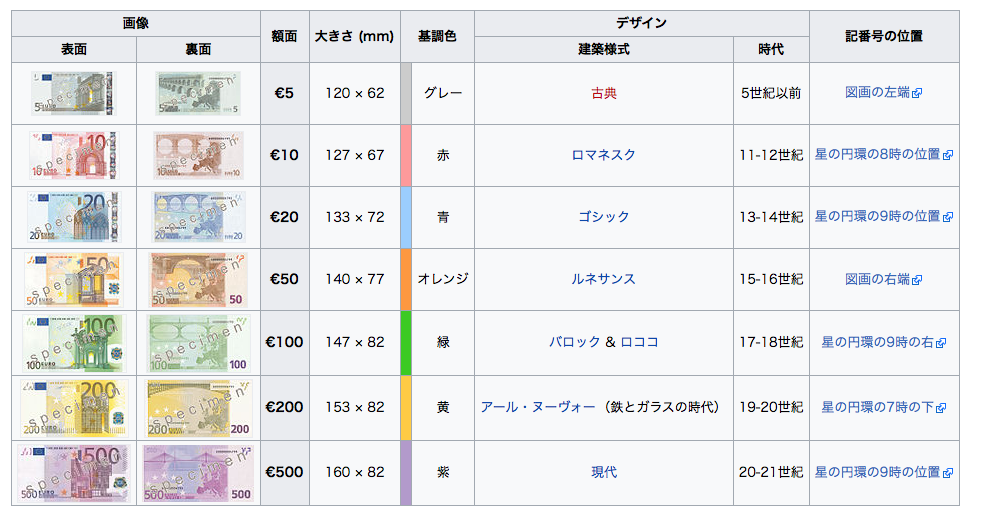View the €20 back side banknote image

point(198,217)
